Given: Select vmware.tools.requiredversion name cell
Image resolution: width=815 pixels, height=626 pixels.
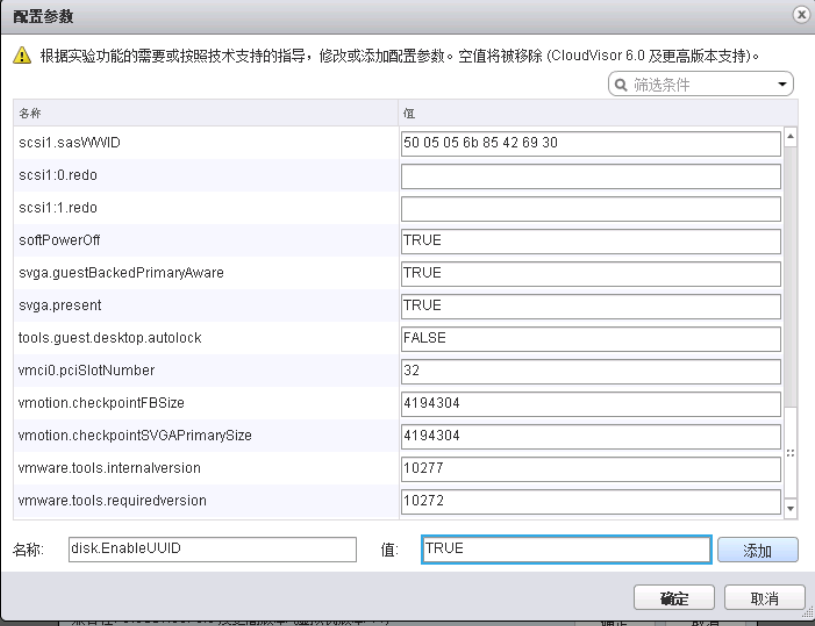Looking at the screenshot, I should coord(206,501).
